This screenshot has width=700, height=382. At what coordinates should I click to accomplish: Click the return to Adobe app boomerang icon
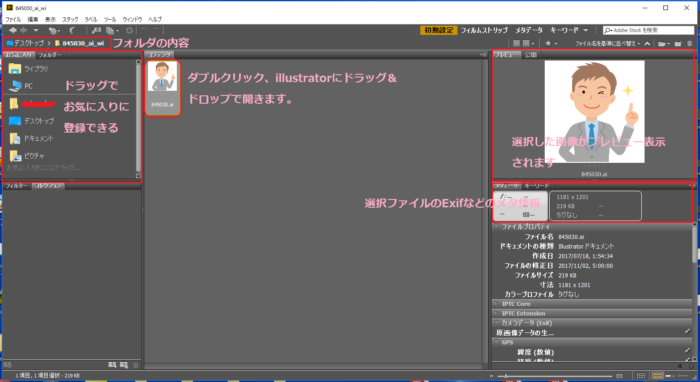[72, 30]
